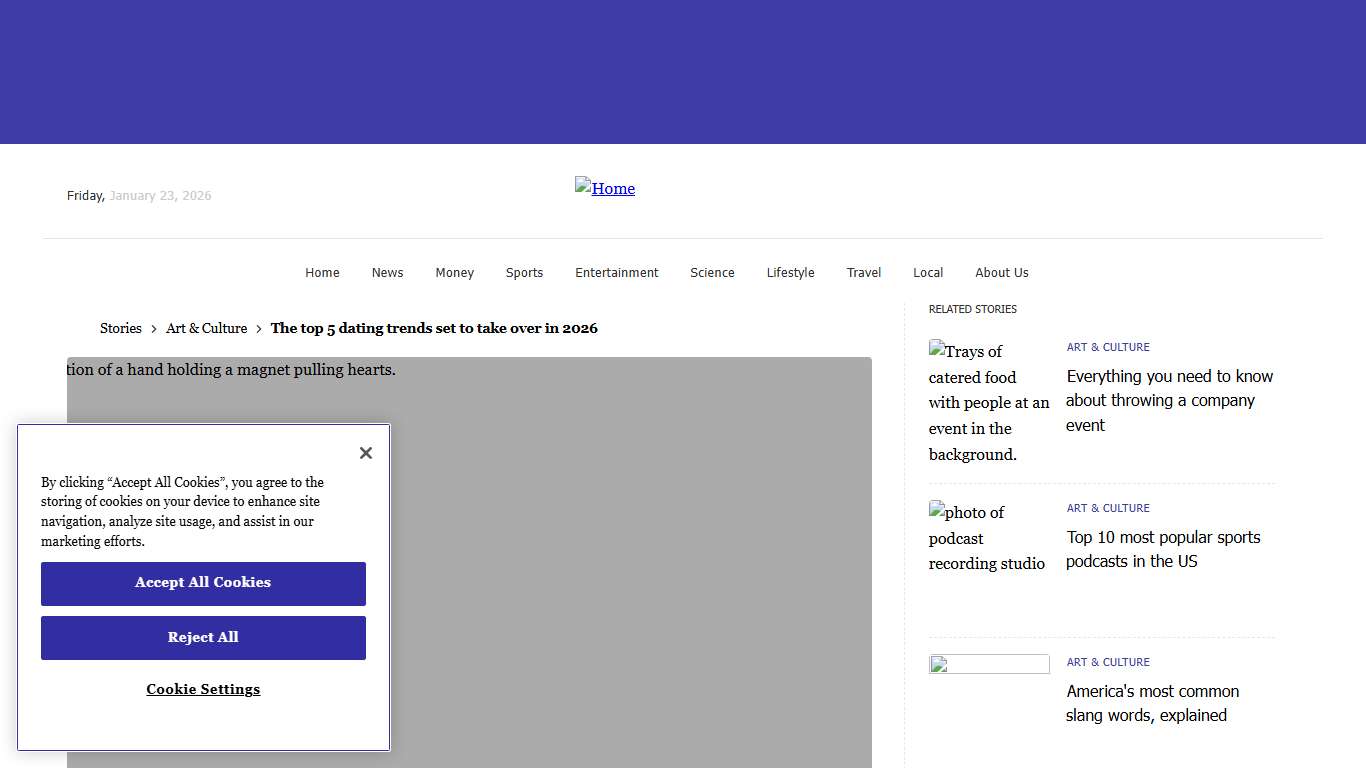Screen dimensions: 1366x768
Task: Open America's most common slang article
Action: point(1152,703)
